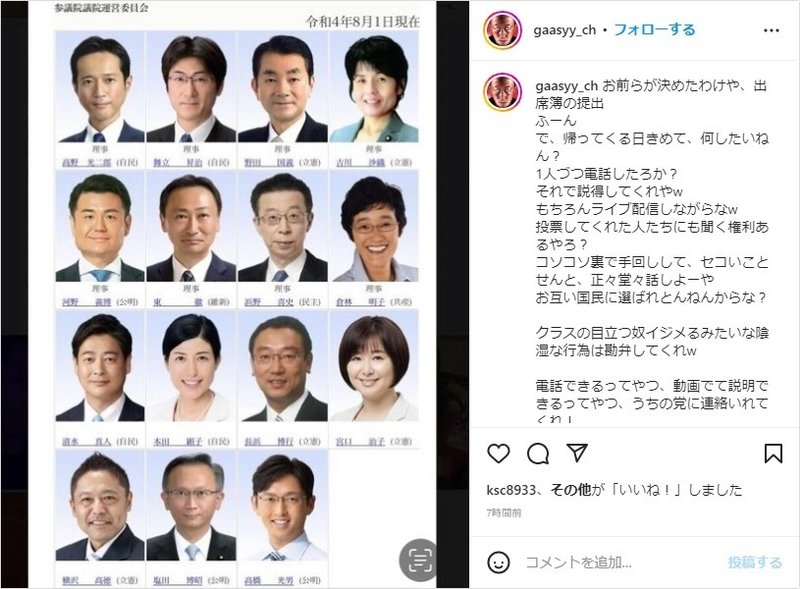Click the 投稿する post button
This screenshot has width=800, height=589.
coord(755,562)
